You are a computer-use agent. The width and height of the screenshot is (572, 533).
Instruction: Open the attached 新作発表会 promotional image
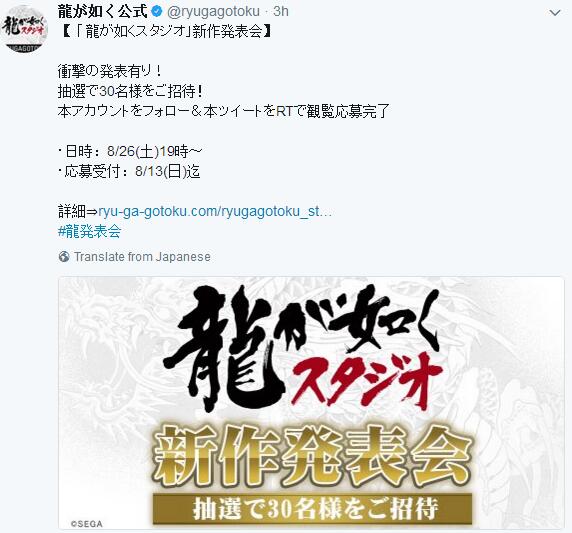click(311, 403)
